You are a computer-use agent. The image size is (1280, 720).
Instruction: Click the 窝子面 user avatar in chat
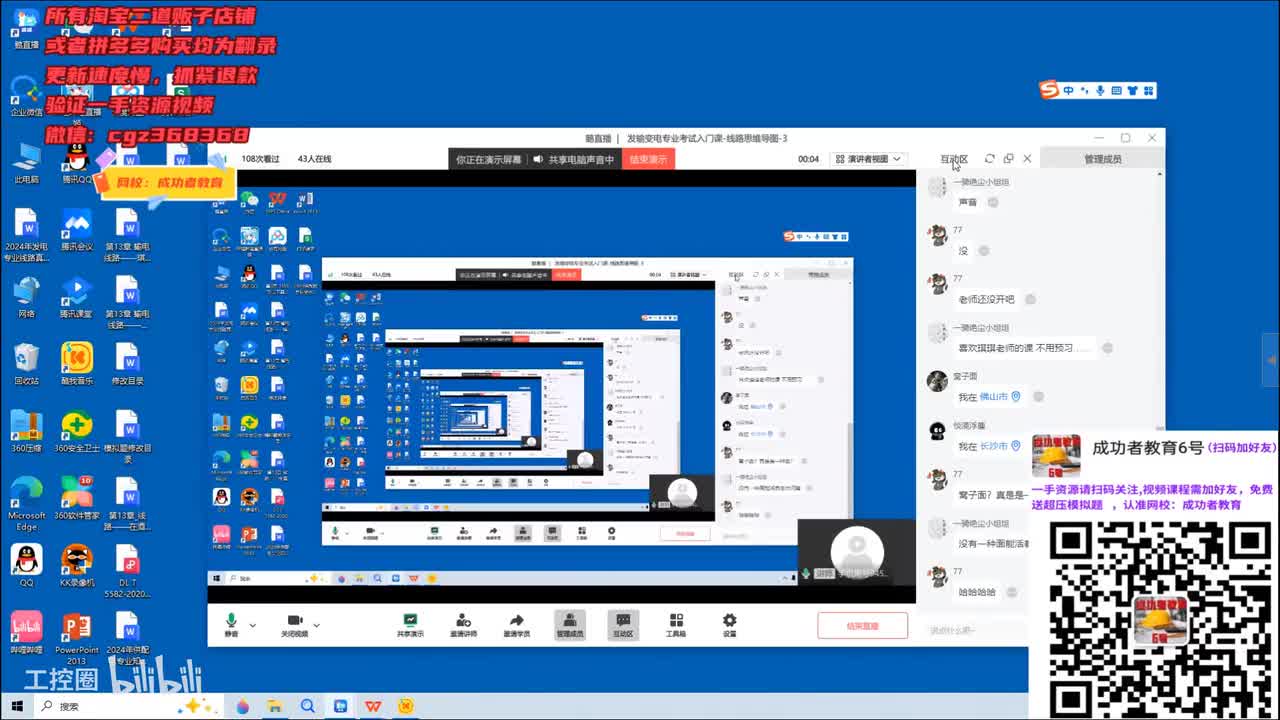pyautogui.click(x=937, y=381)
